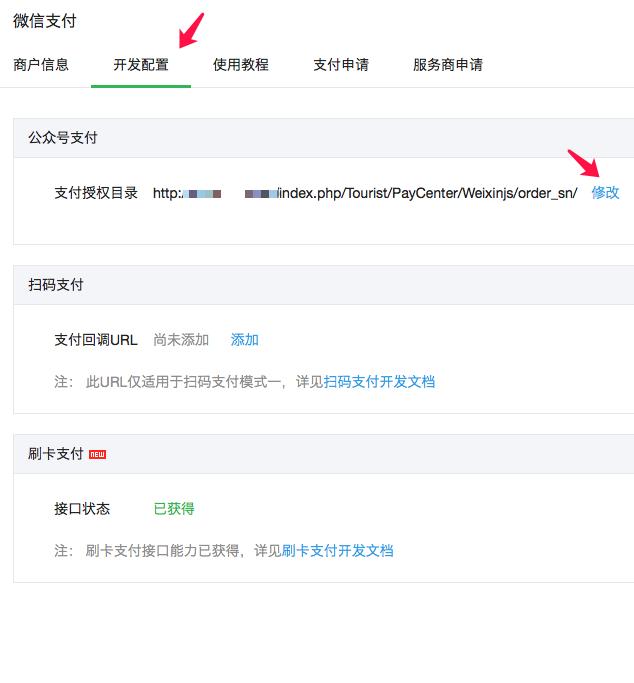Click the 微信支付 page title
The width and height of the screenshot is (634, 683).
(45, 20)
